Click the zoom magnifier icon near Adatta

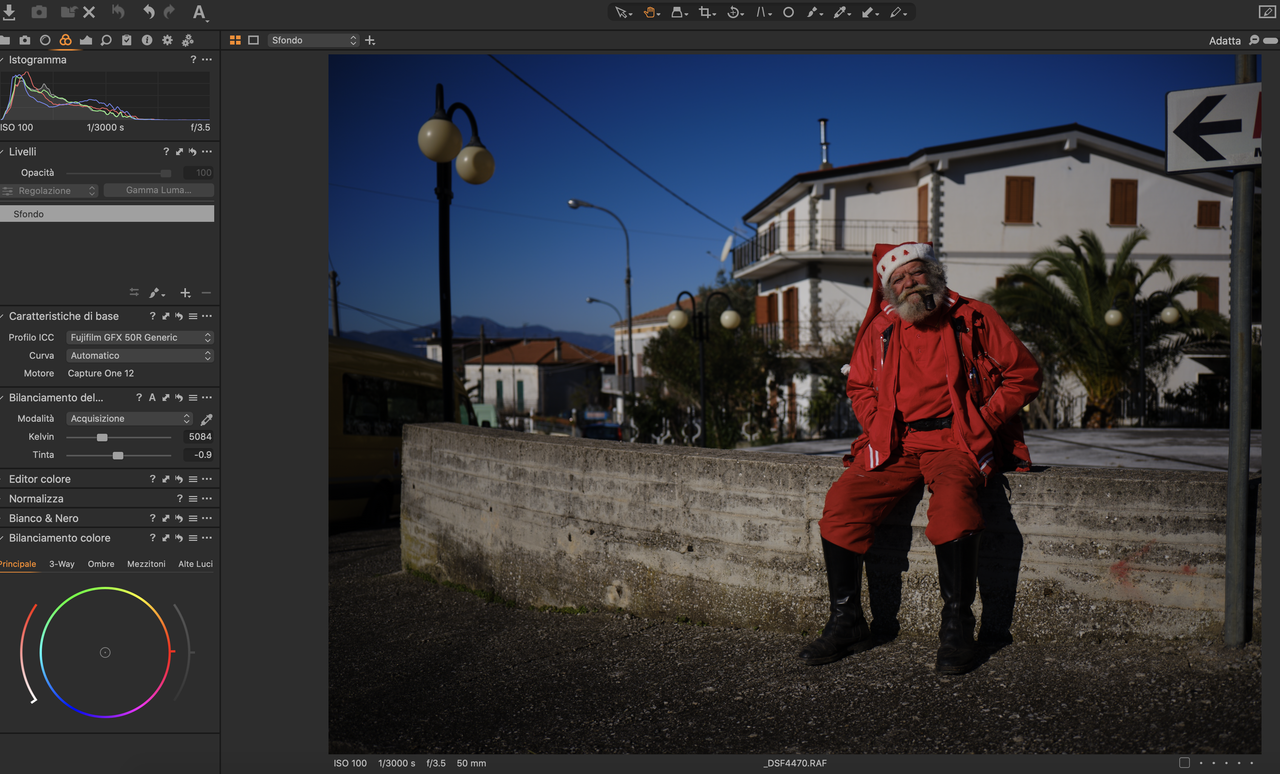coord(1254,40)
